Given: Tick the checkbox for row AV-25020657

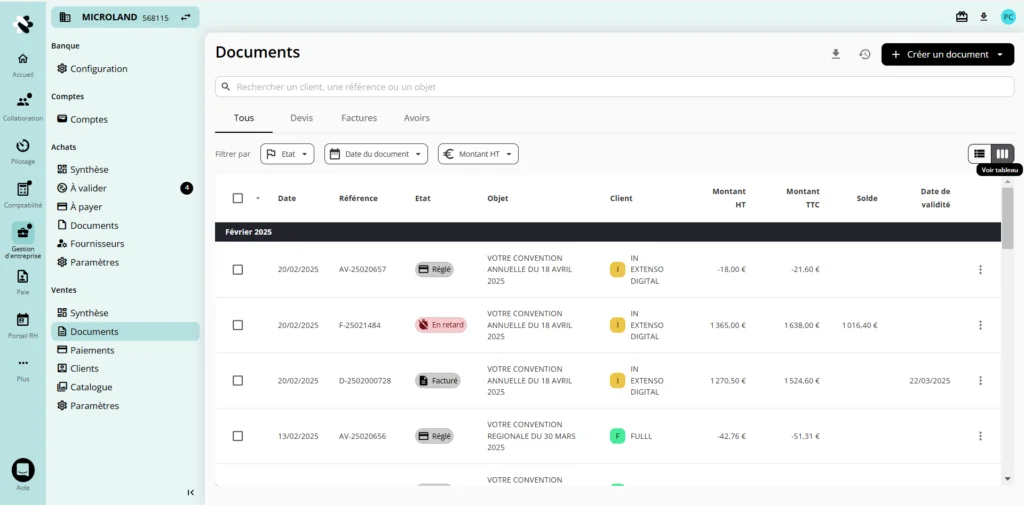Looking at the screenshot, I should [x=237, y=269].
